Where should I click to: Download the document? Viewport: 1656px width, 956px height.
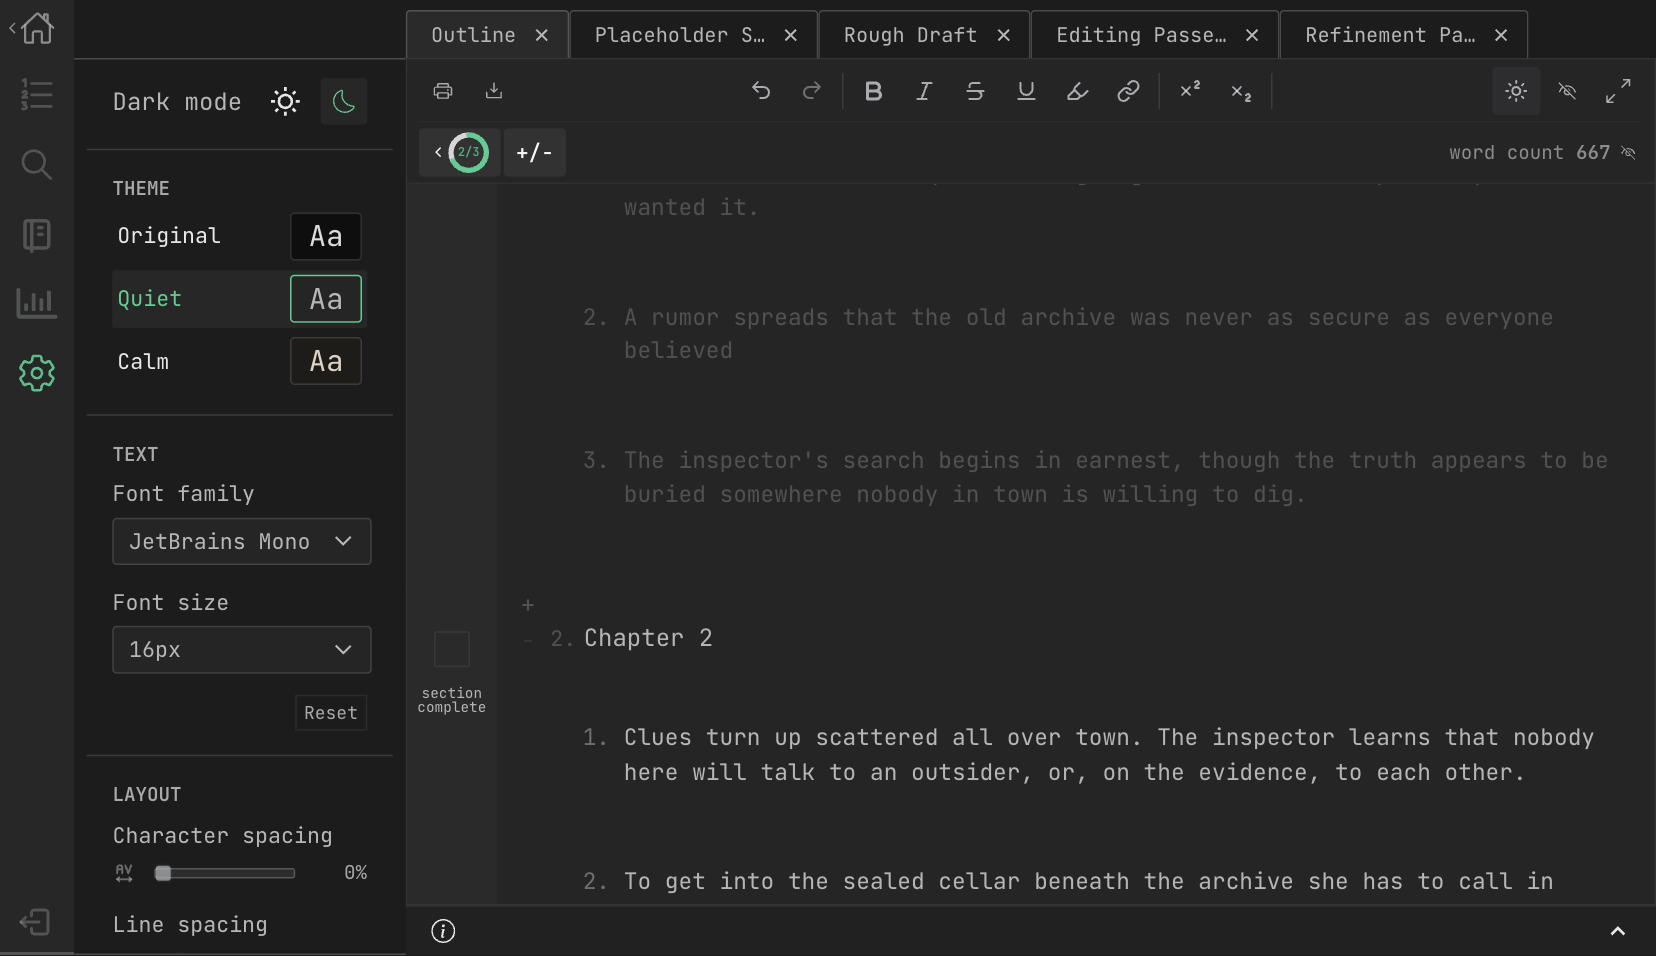click(494, 91)
